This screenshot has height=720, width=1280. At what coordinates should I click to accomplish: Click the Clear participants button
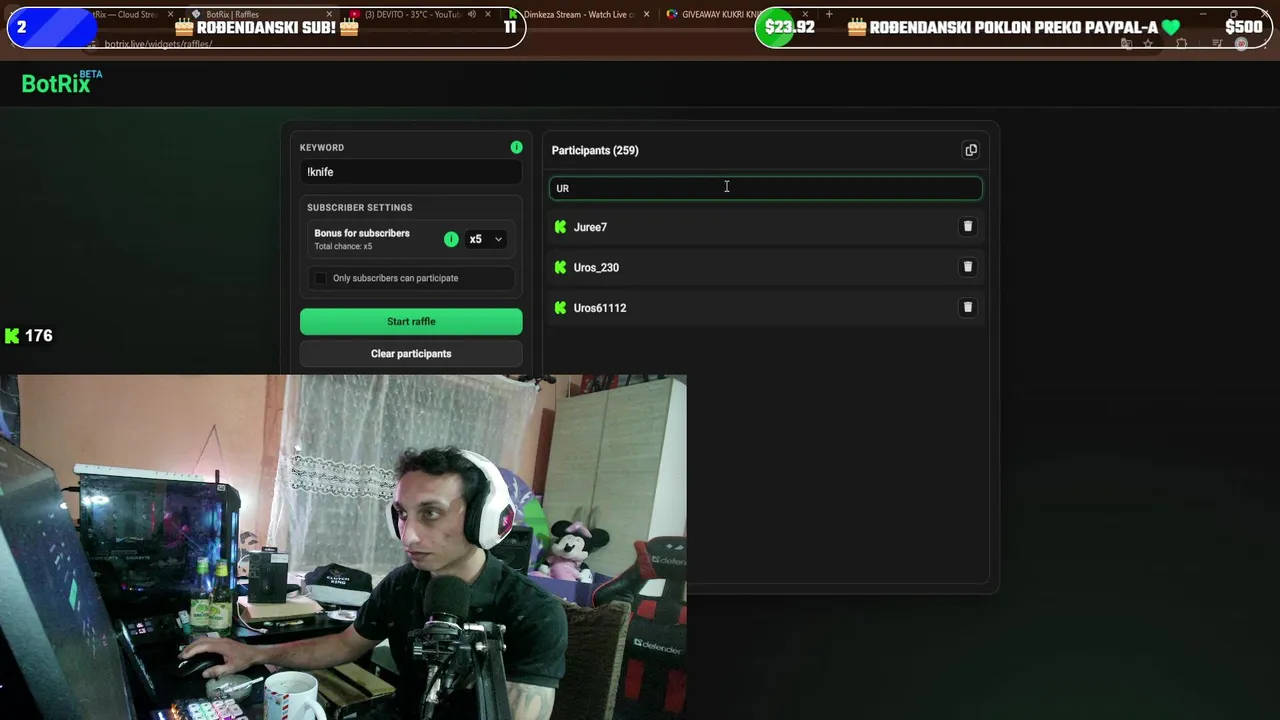tap(411, 353)
